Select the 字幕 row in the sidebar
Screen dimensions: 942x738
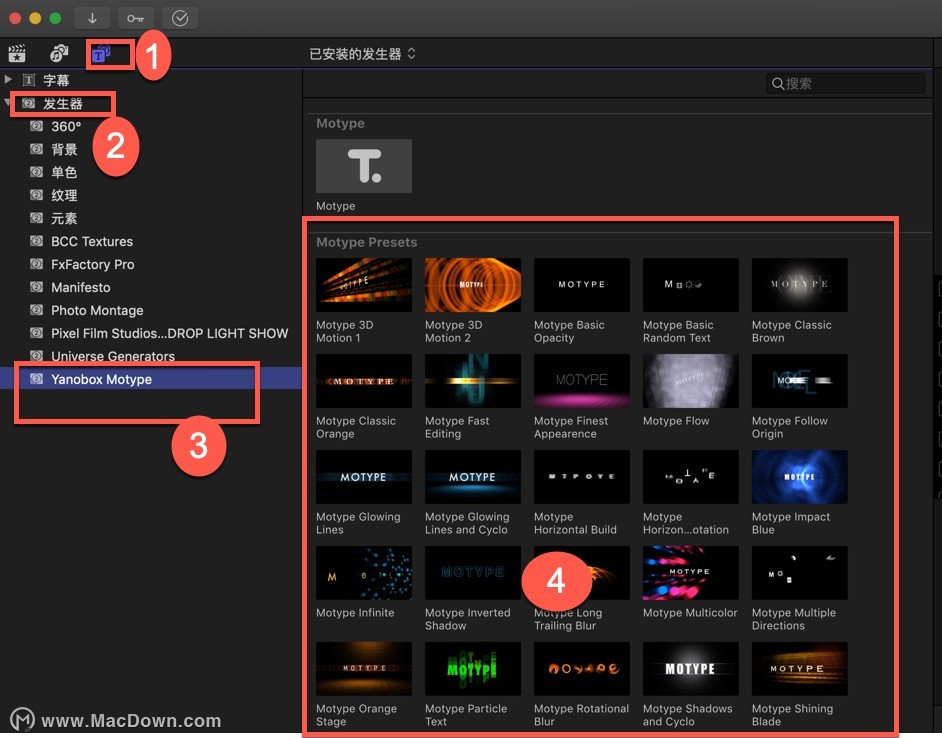(x=151, y=80)
